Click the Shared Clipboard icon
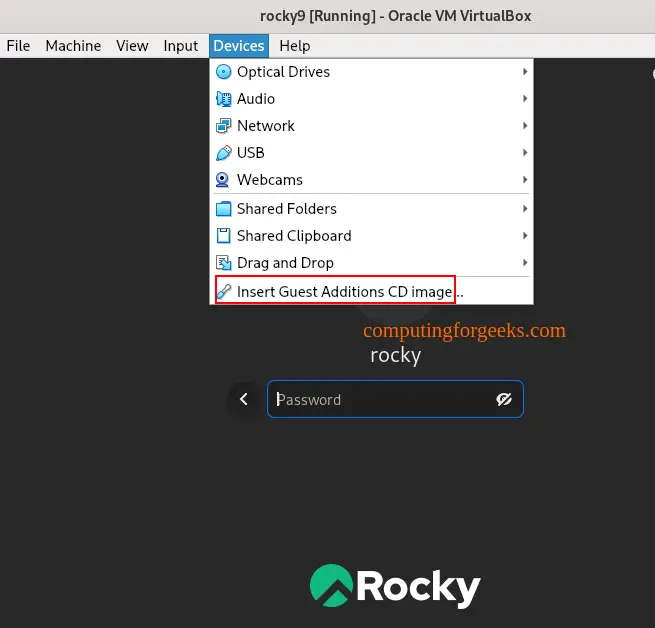This screenshot has height=628, width=655. click(x=223, y=236)
